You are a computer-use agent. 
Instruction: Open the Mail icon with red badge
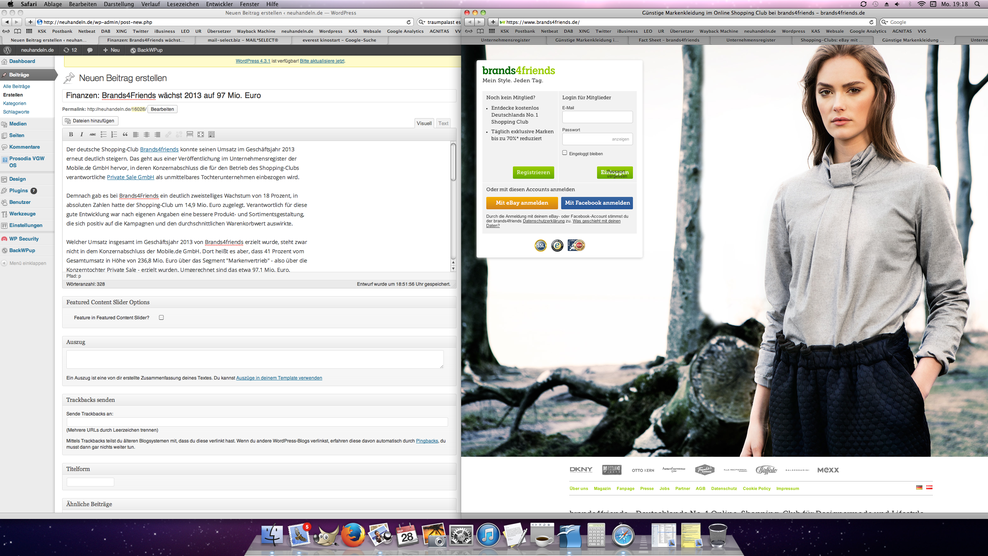[x=299, y=535]
